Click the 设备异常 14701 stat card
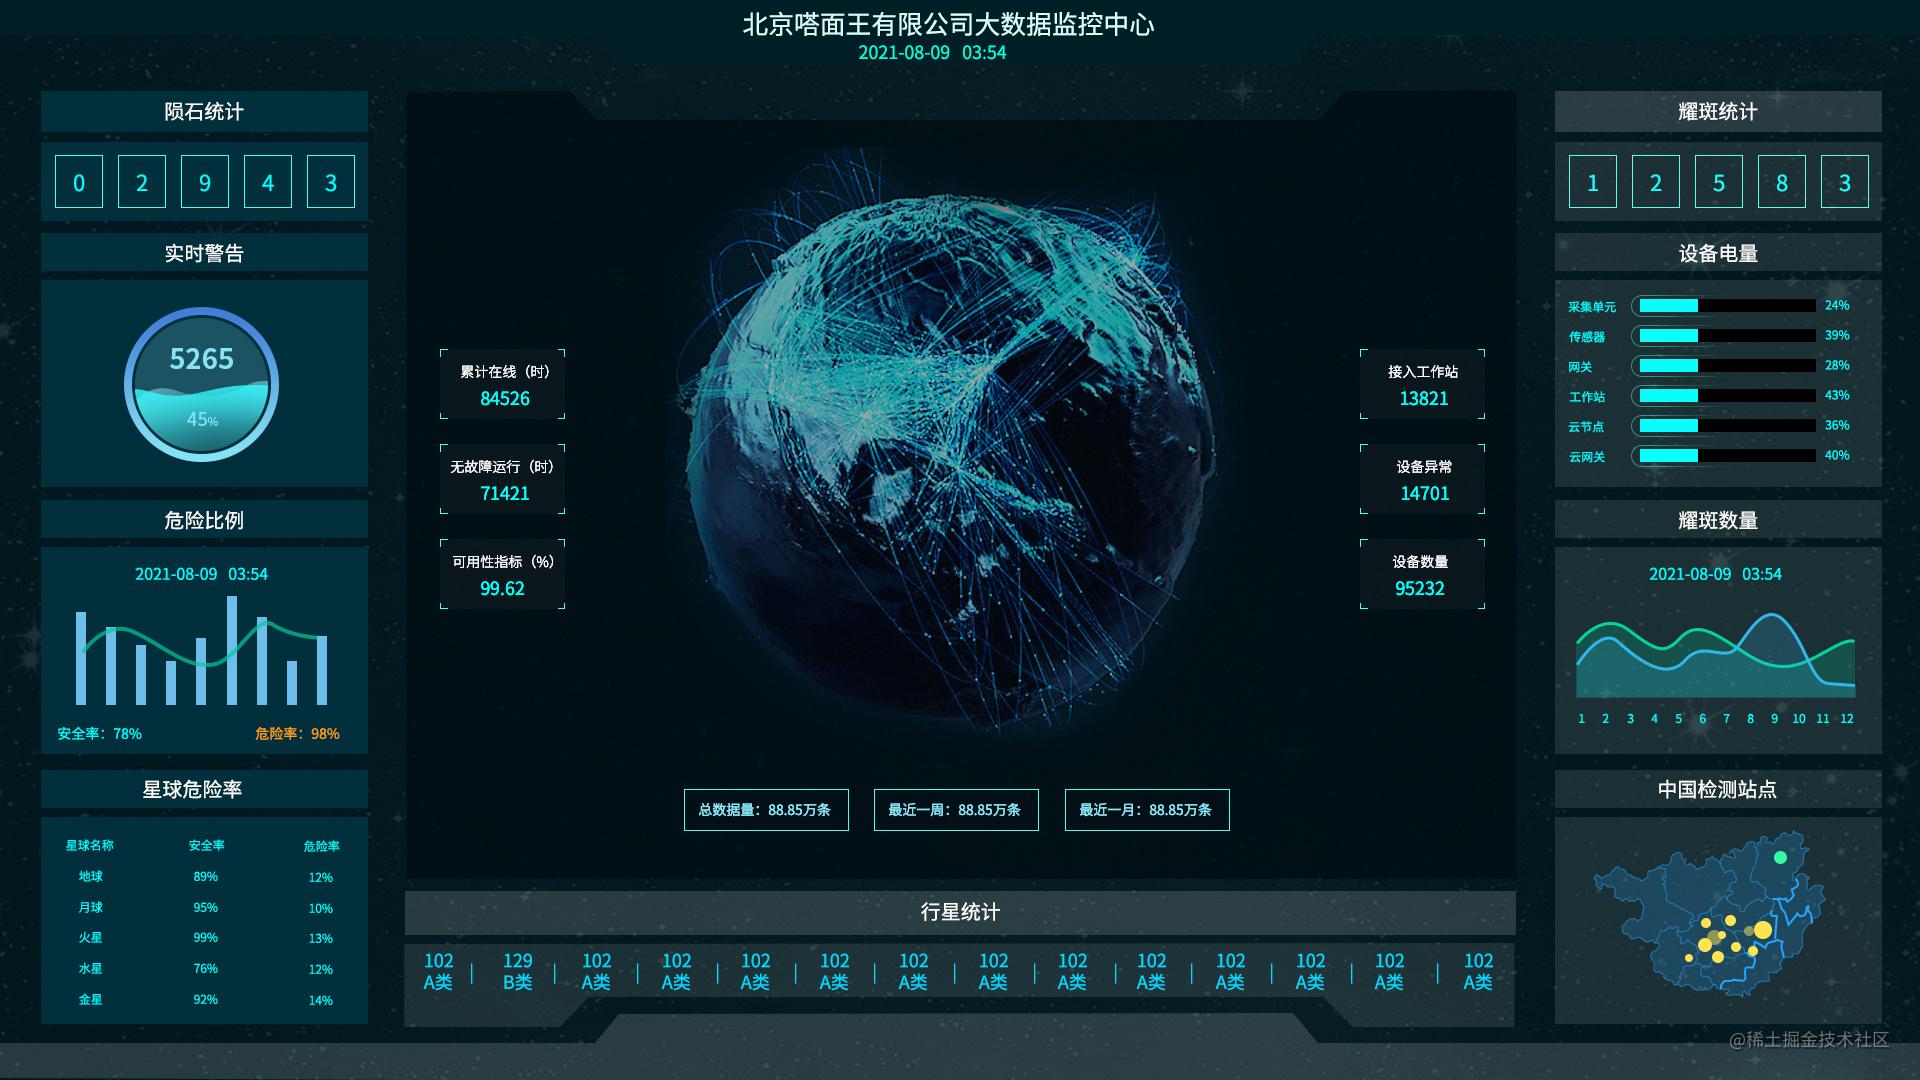The width and height of the screenshot is (1920, 1080). tap(1422, 480)
